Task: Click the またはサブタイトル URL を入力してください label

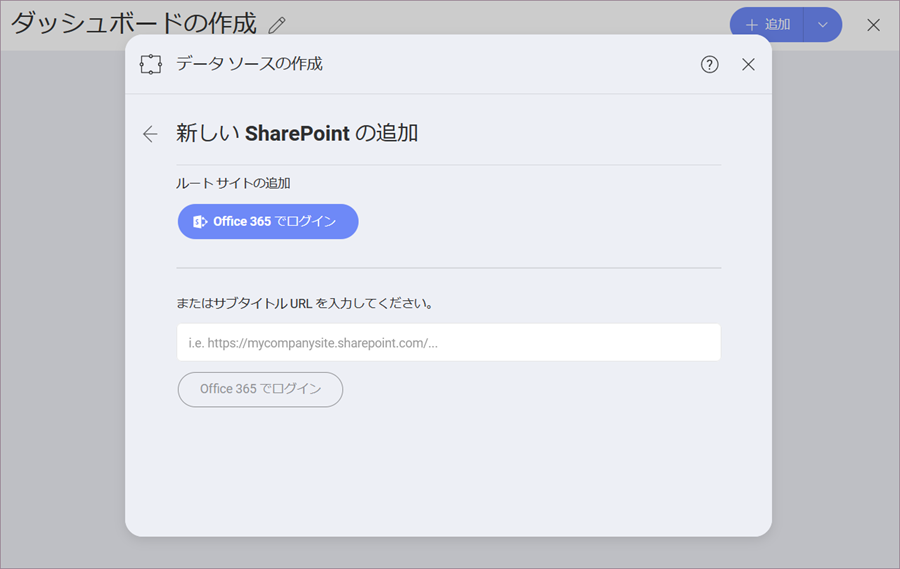Action: [305, 303]
